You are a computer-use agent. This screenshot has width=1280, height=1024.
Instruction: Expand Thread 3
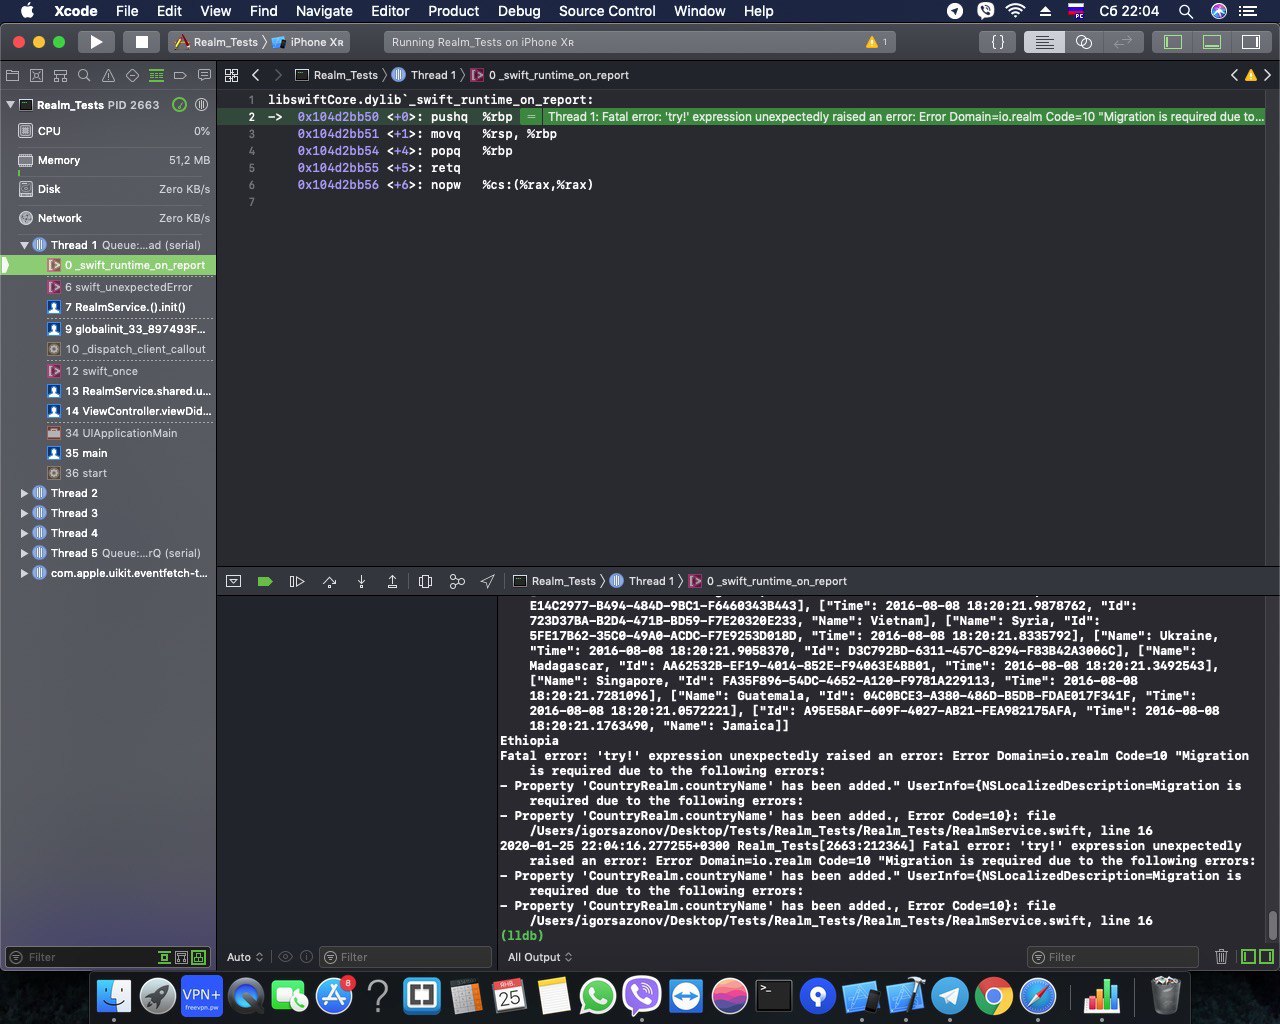24,513
